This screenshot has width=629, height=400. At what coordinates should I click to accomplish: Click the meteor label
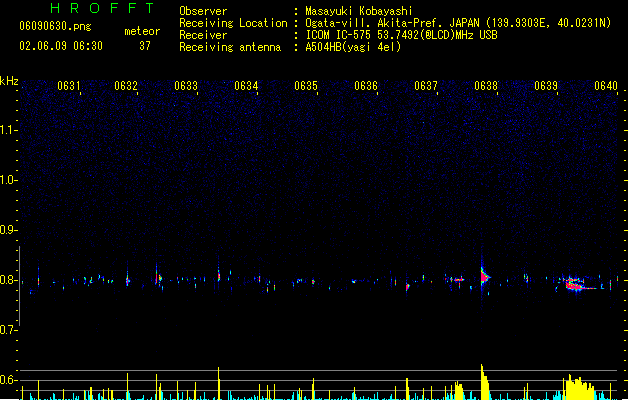(142, 31)
